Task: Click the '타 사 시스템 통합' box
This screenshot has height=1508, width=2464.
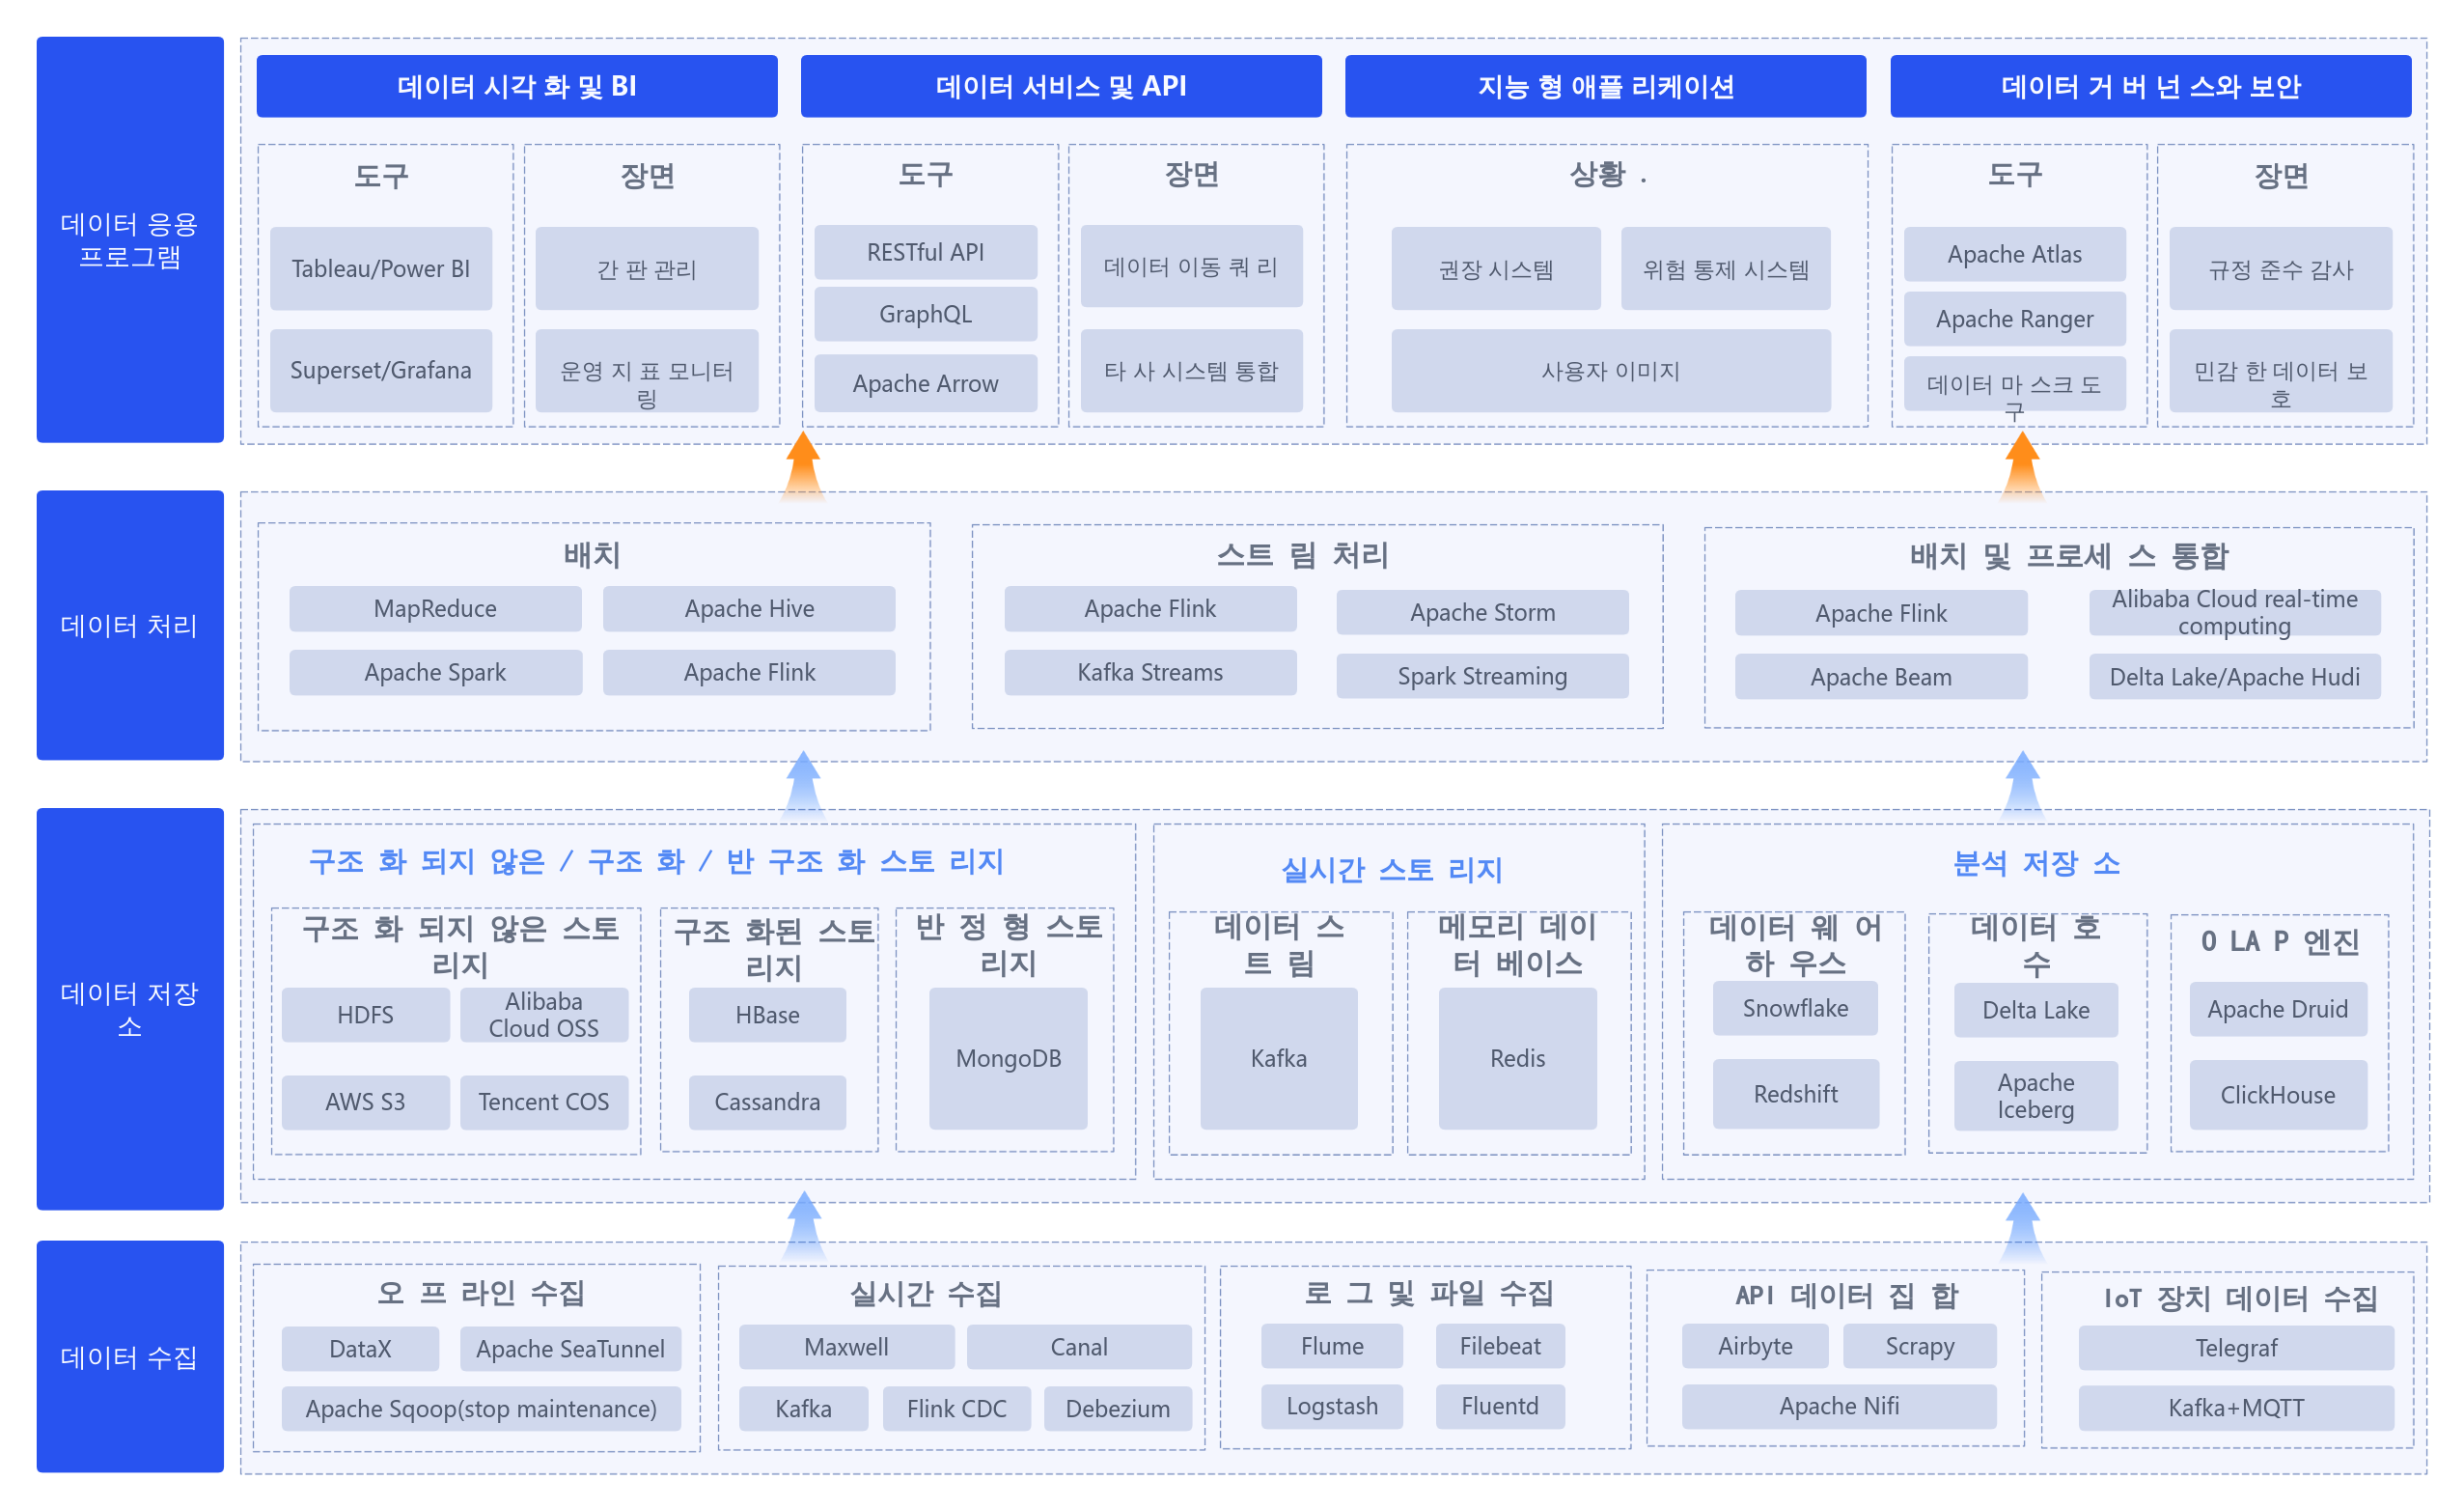Action: (x=1192, y=370)
